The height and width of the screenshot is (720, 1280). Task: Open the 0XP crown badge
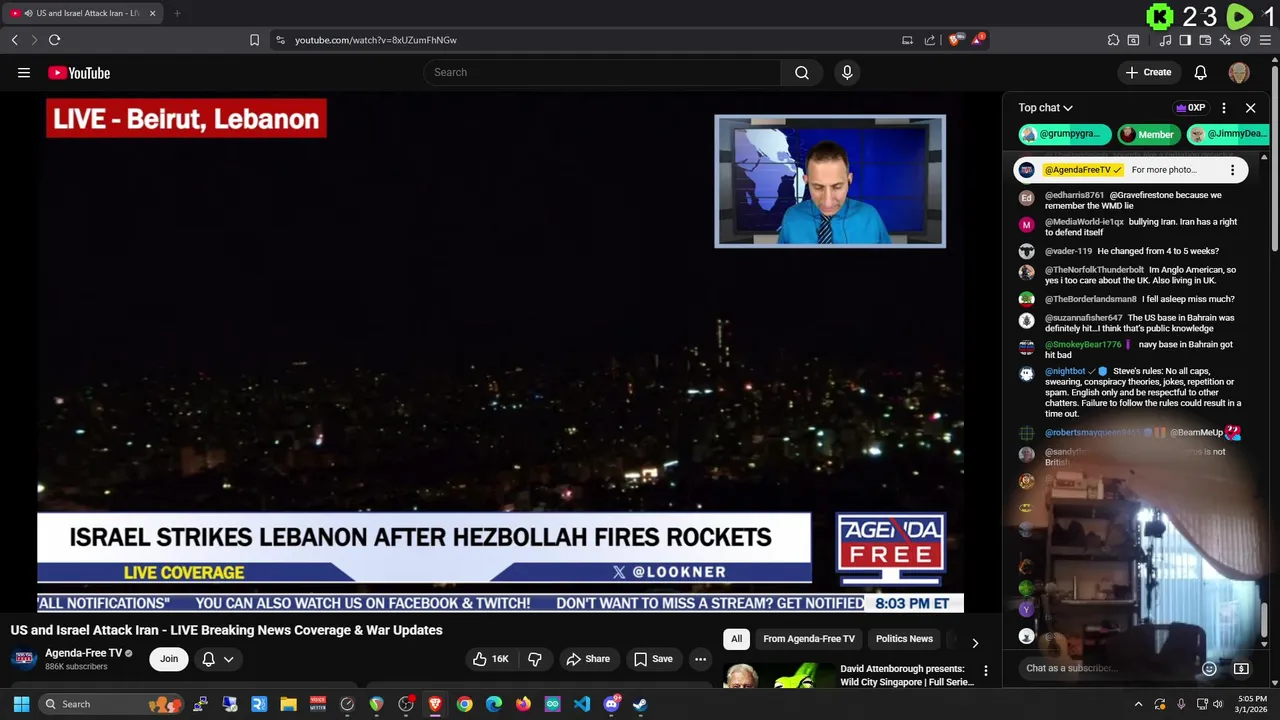tap(1190, 108)
